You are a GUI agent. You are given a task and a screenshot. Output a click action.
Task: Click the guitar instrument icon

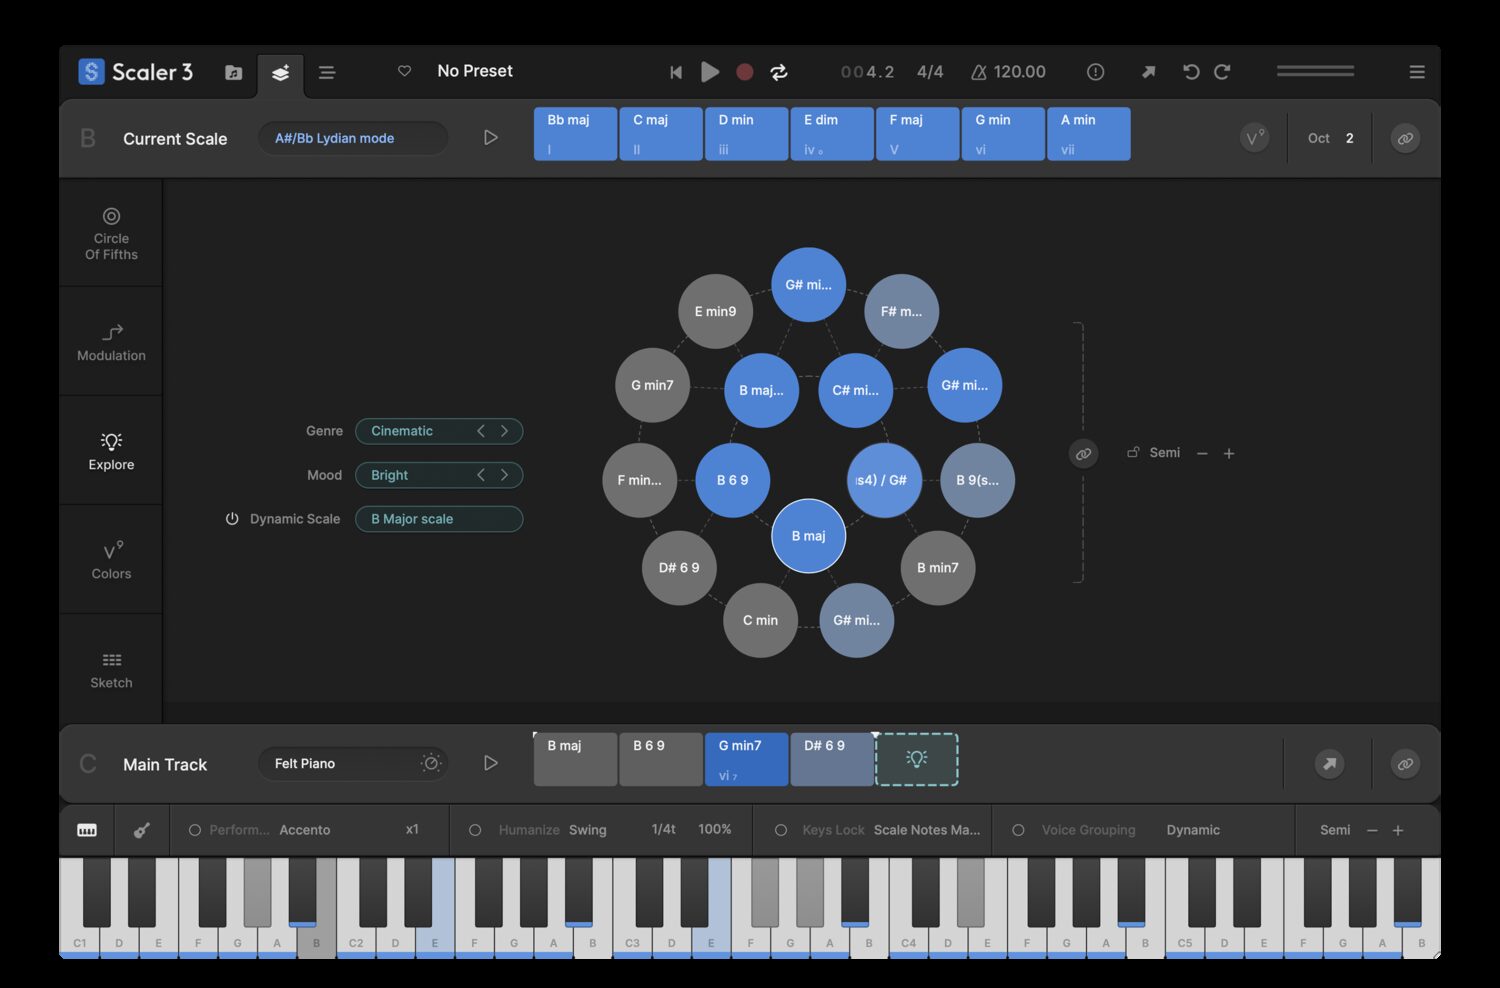(x=142, y=830)
